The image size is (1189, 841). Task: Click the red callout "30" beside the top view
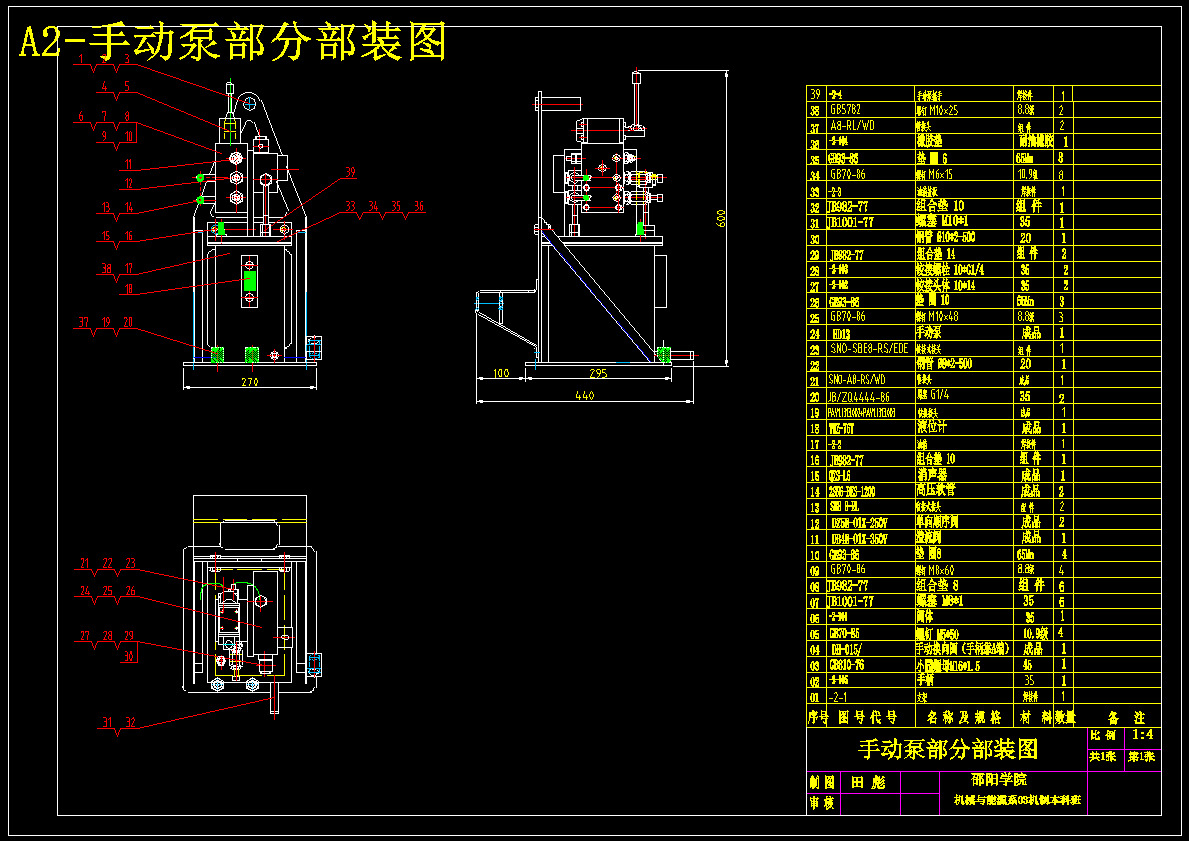pyautogui.click(x=130, y=657)
